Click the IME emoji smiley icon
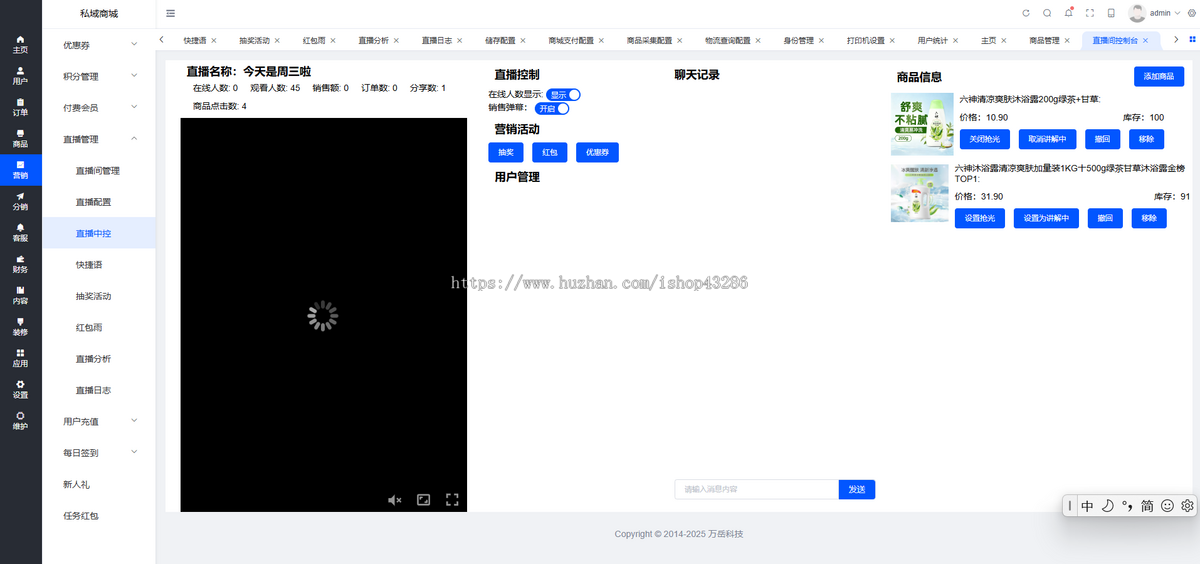 pos(1167,506)
